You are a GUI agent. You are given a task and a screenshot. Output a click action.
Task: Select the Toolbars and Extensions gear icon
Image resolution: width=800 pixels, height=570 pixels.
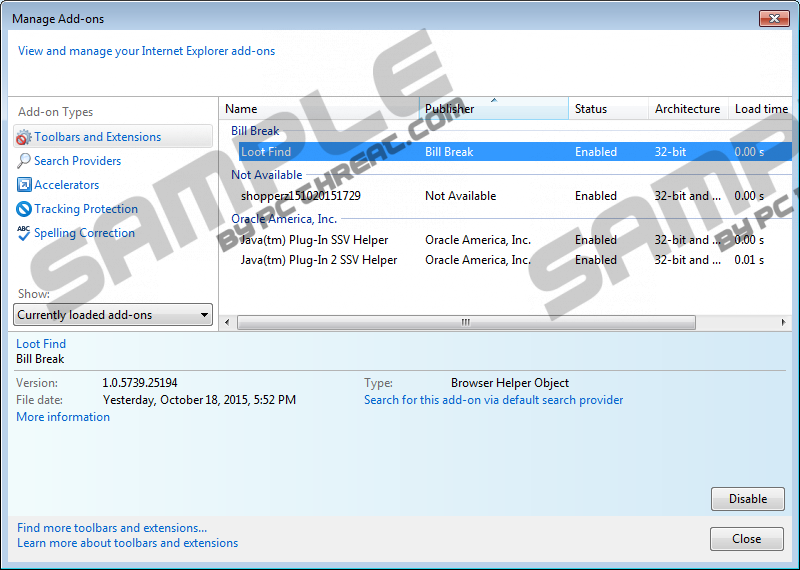pyautogui.click(x=24, y=137)
